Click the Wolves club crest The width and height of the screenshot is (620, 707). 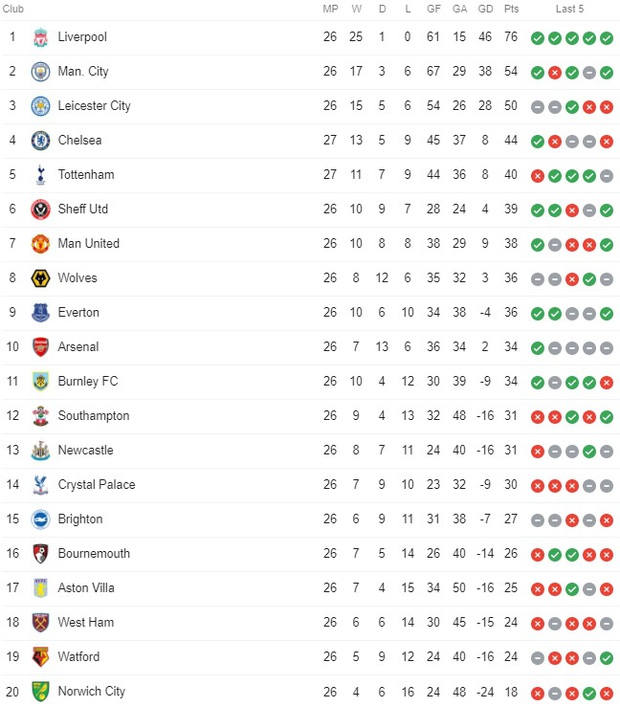[x=41, y=278]
